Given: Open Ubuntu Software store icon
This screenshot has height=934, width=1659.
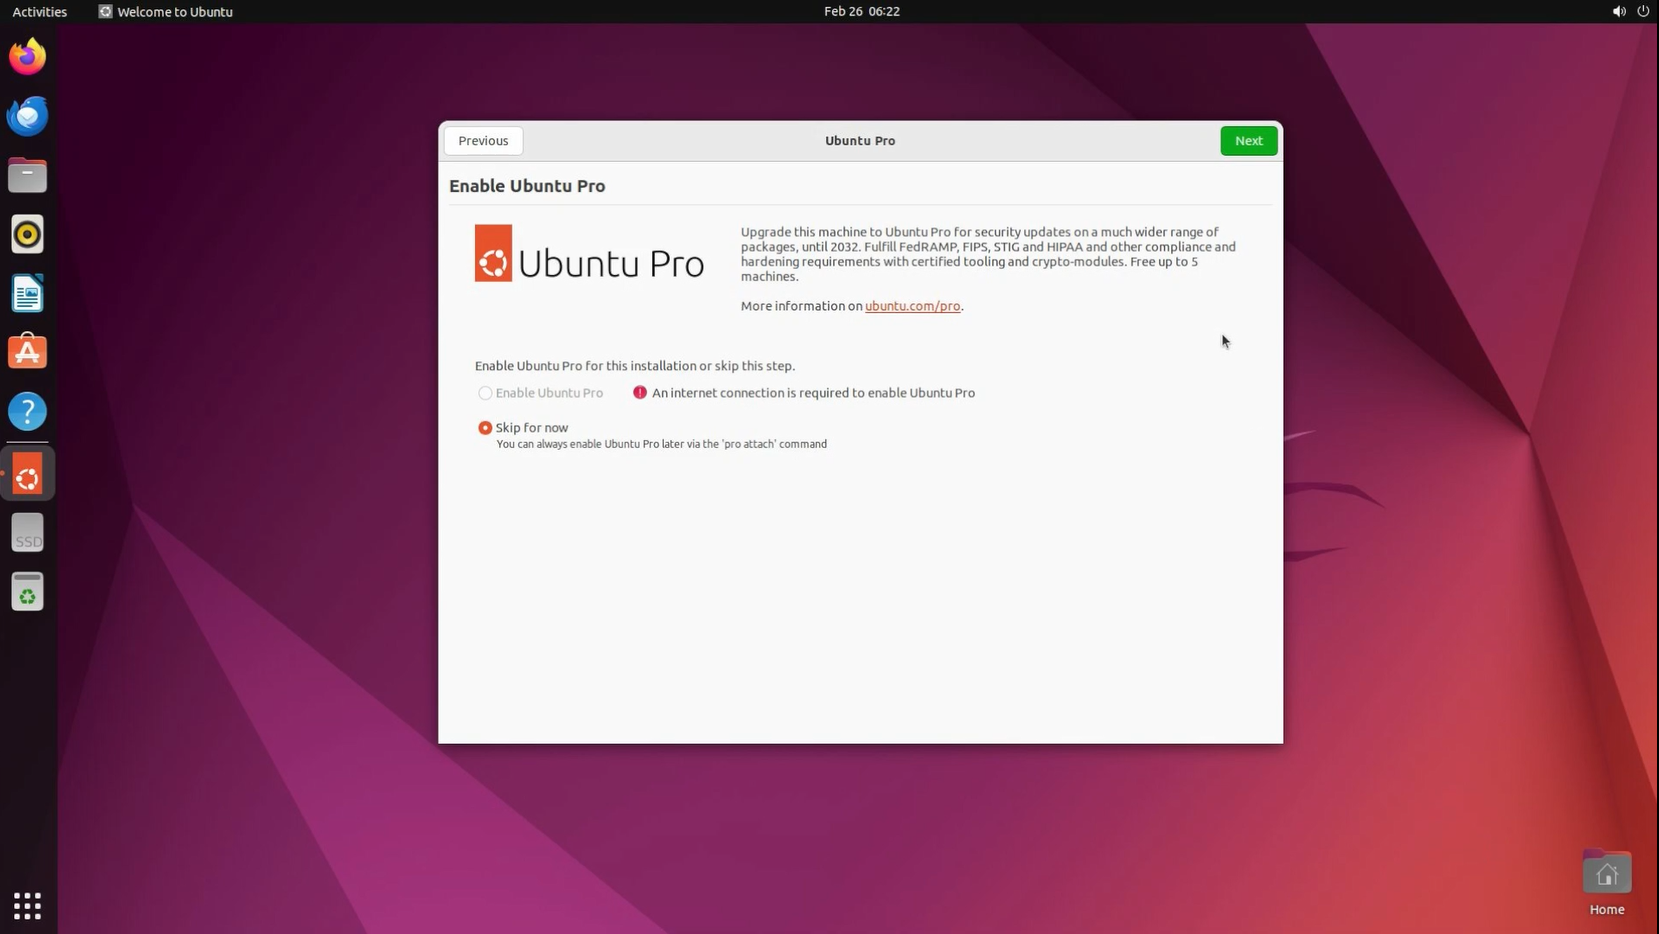Looking at the screenshot, I should pyautogui.click(x=27, y=352).
